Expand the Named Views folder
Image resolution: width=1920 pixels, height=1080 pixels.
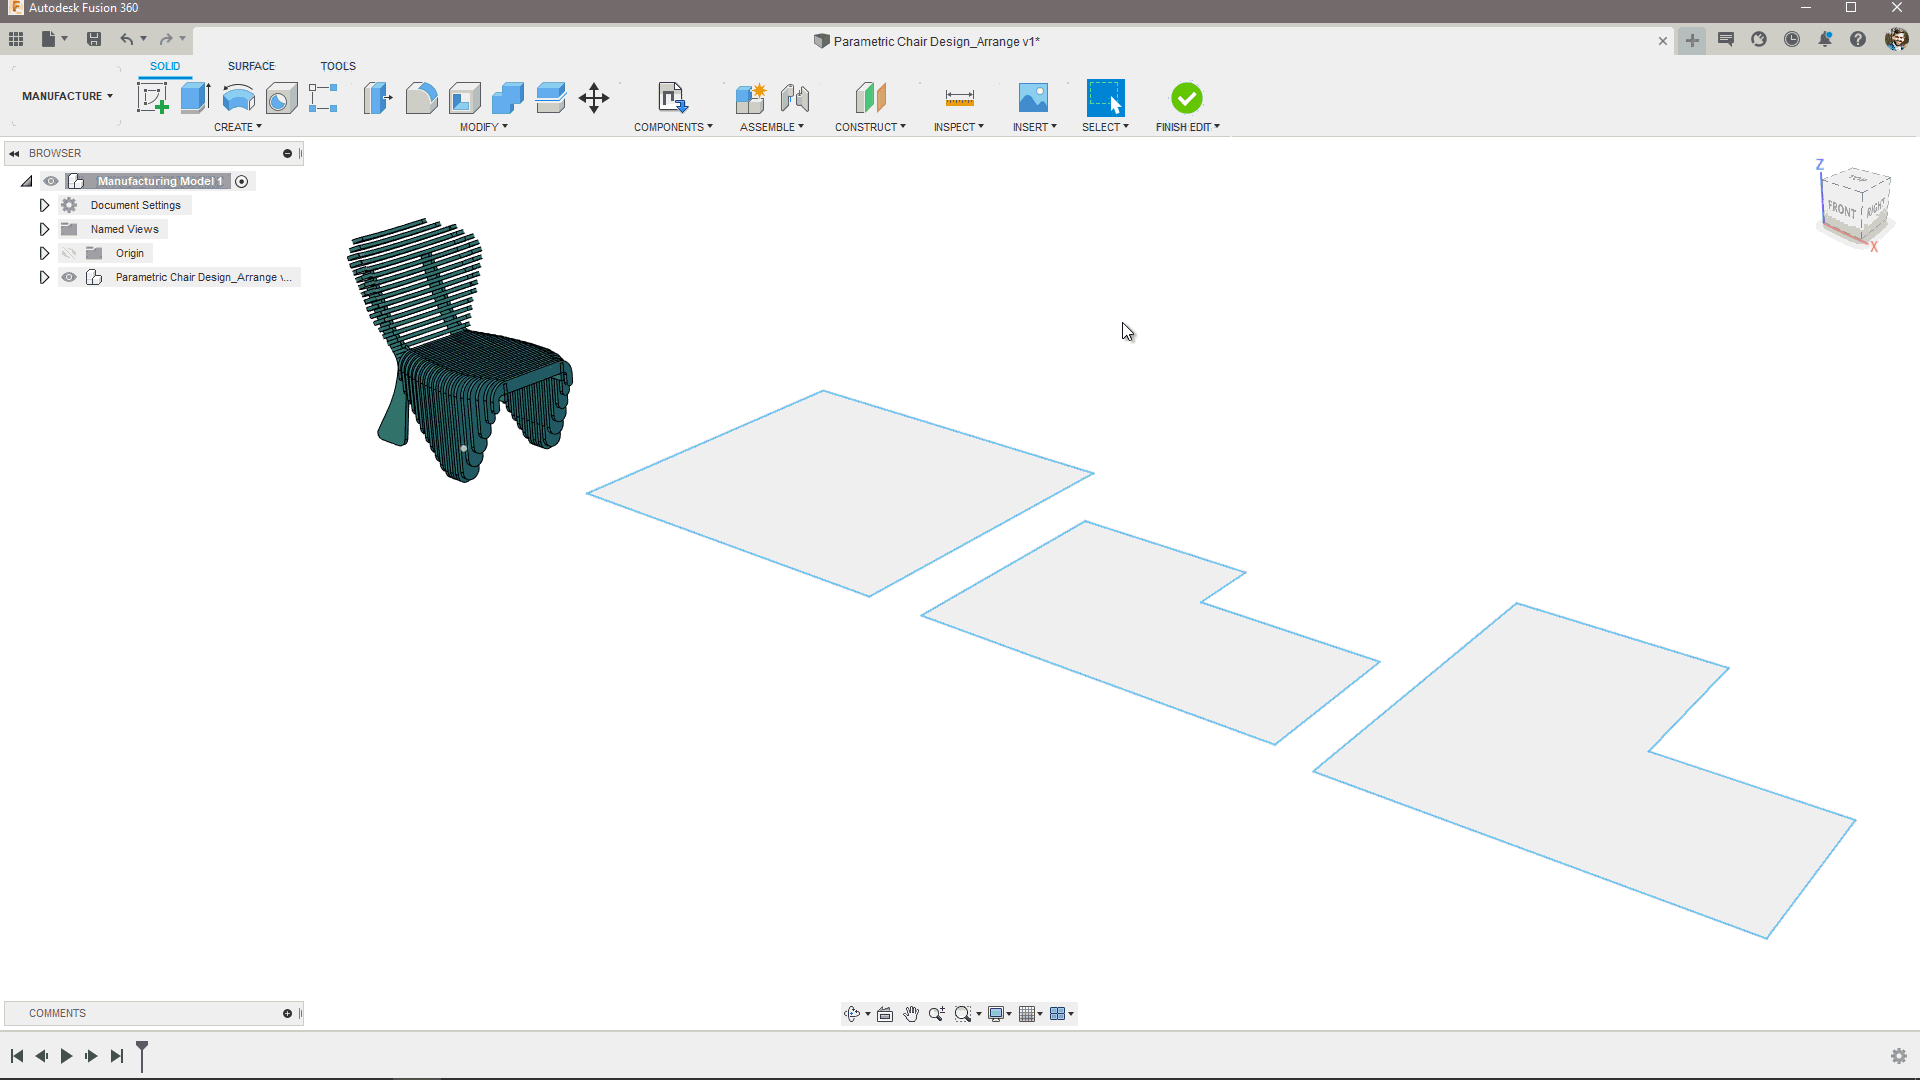coord(44,229)
